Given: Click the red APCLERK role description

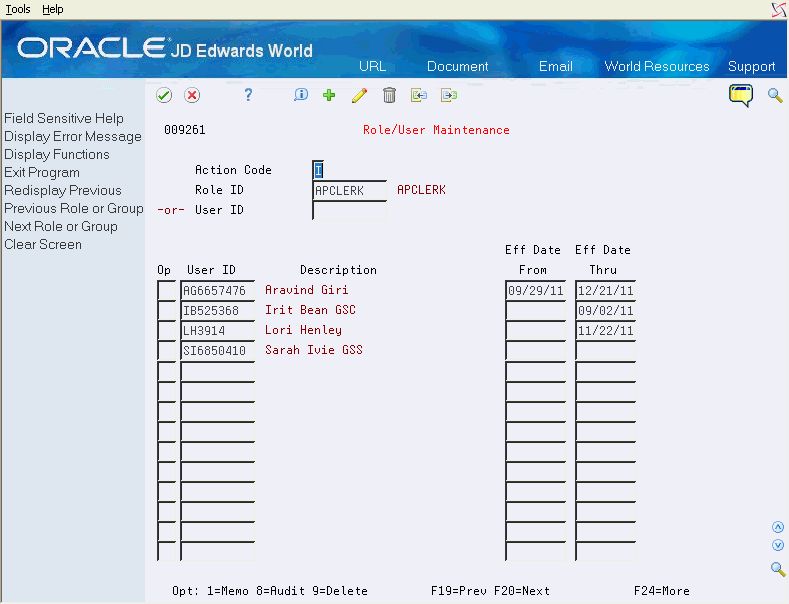Looking at the screenshot, I should click(x=421, y=190).
